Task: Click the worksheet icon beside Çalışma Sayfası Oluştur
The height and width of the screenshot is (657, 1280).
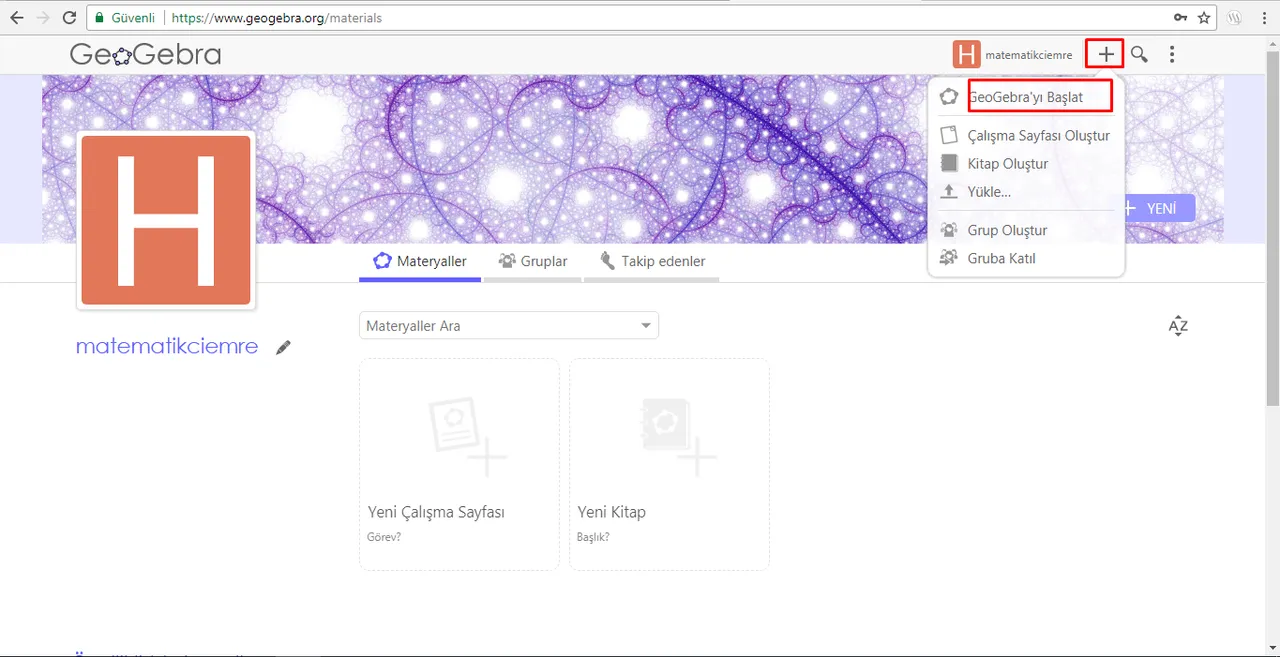Action: (949, 135)
